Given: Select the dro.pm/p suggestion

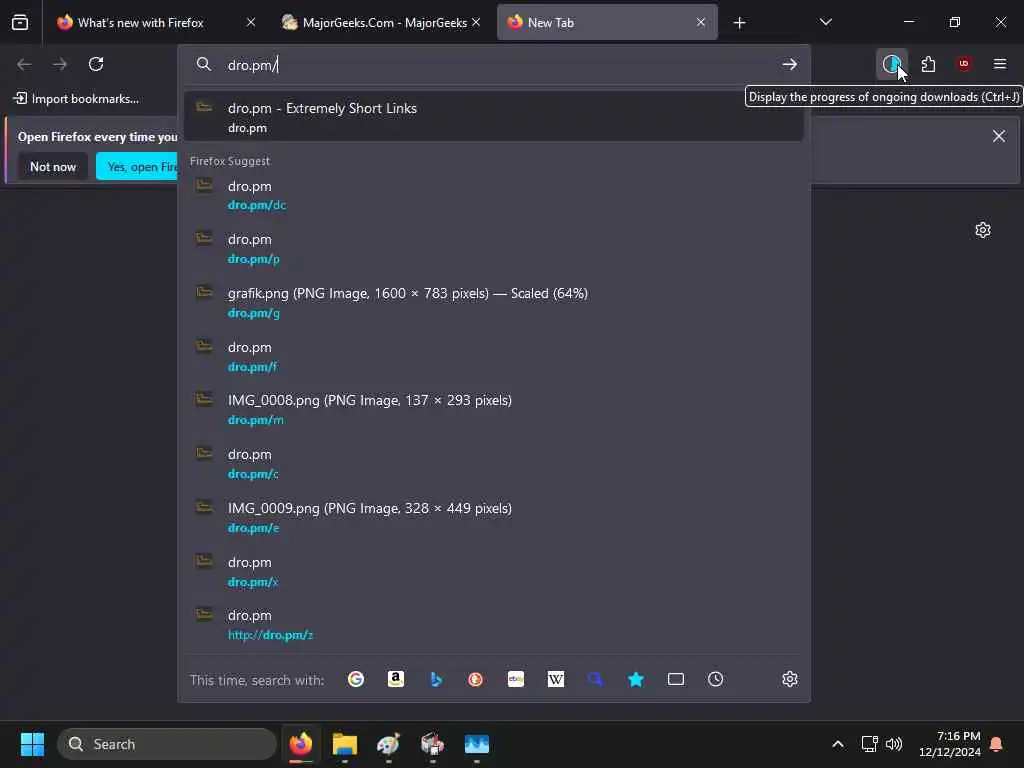Looking at the screenshot, I should 493,248.
